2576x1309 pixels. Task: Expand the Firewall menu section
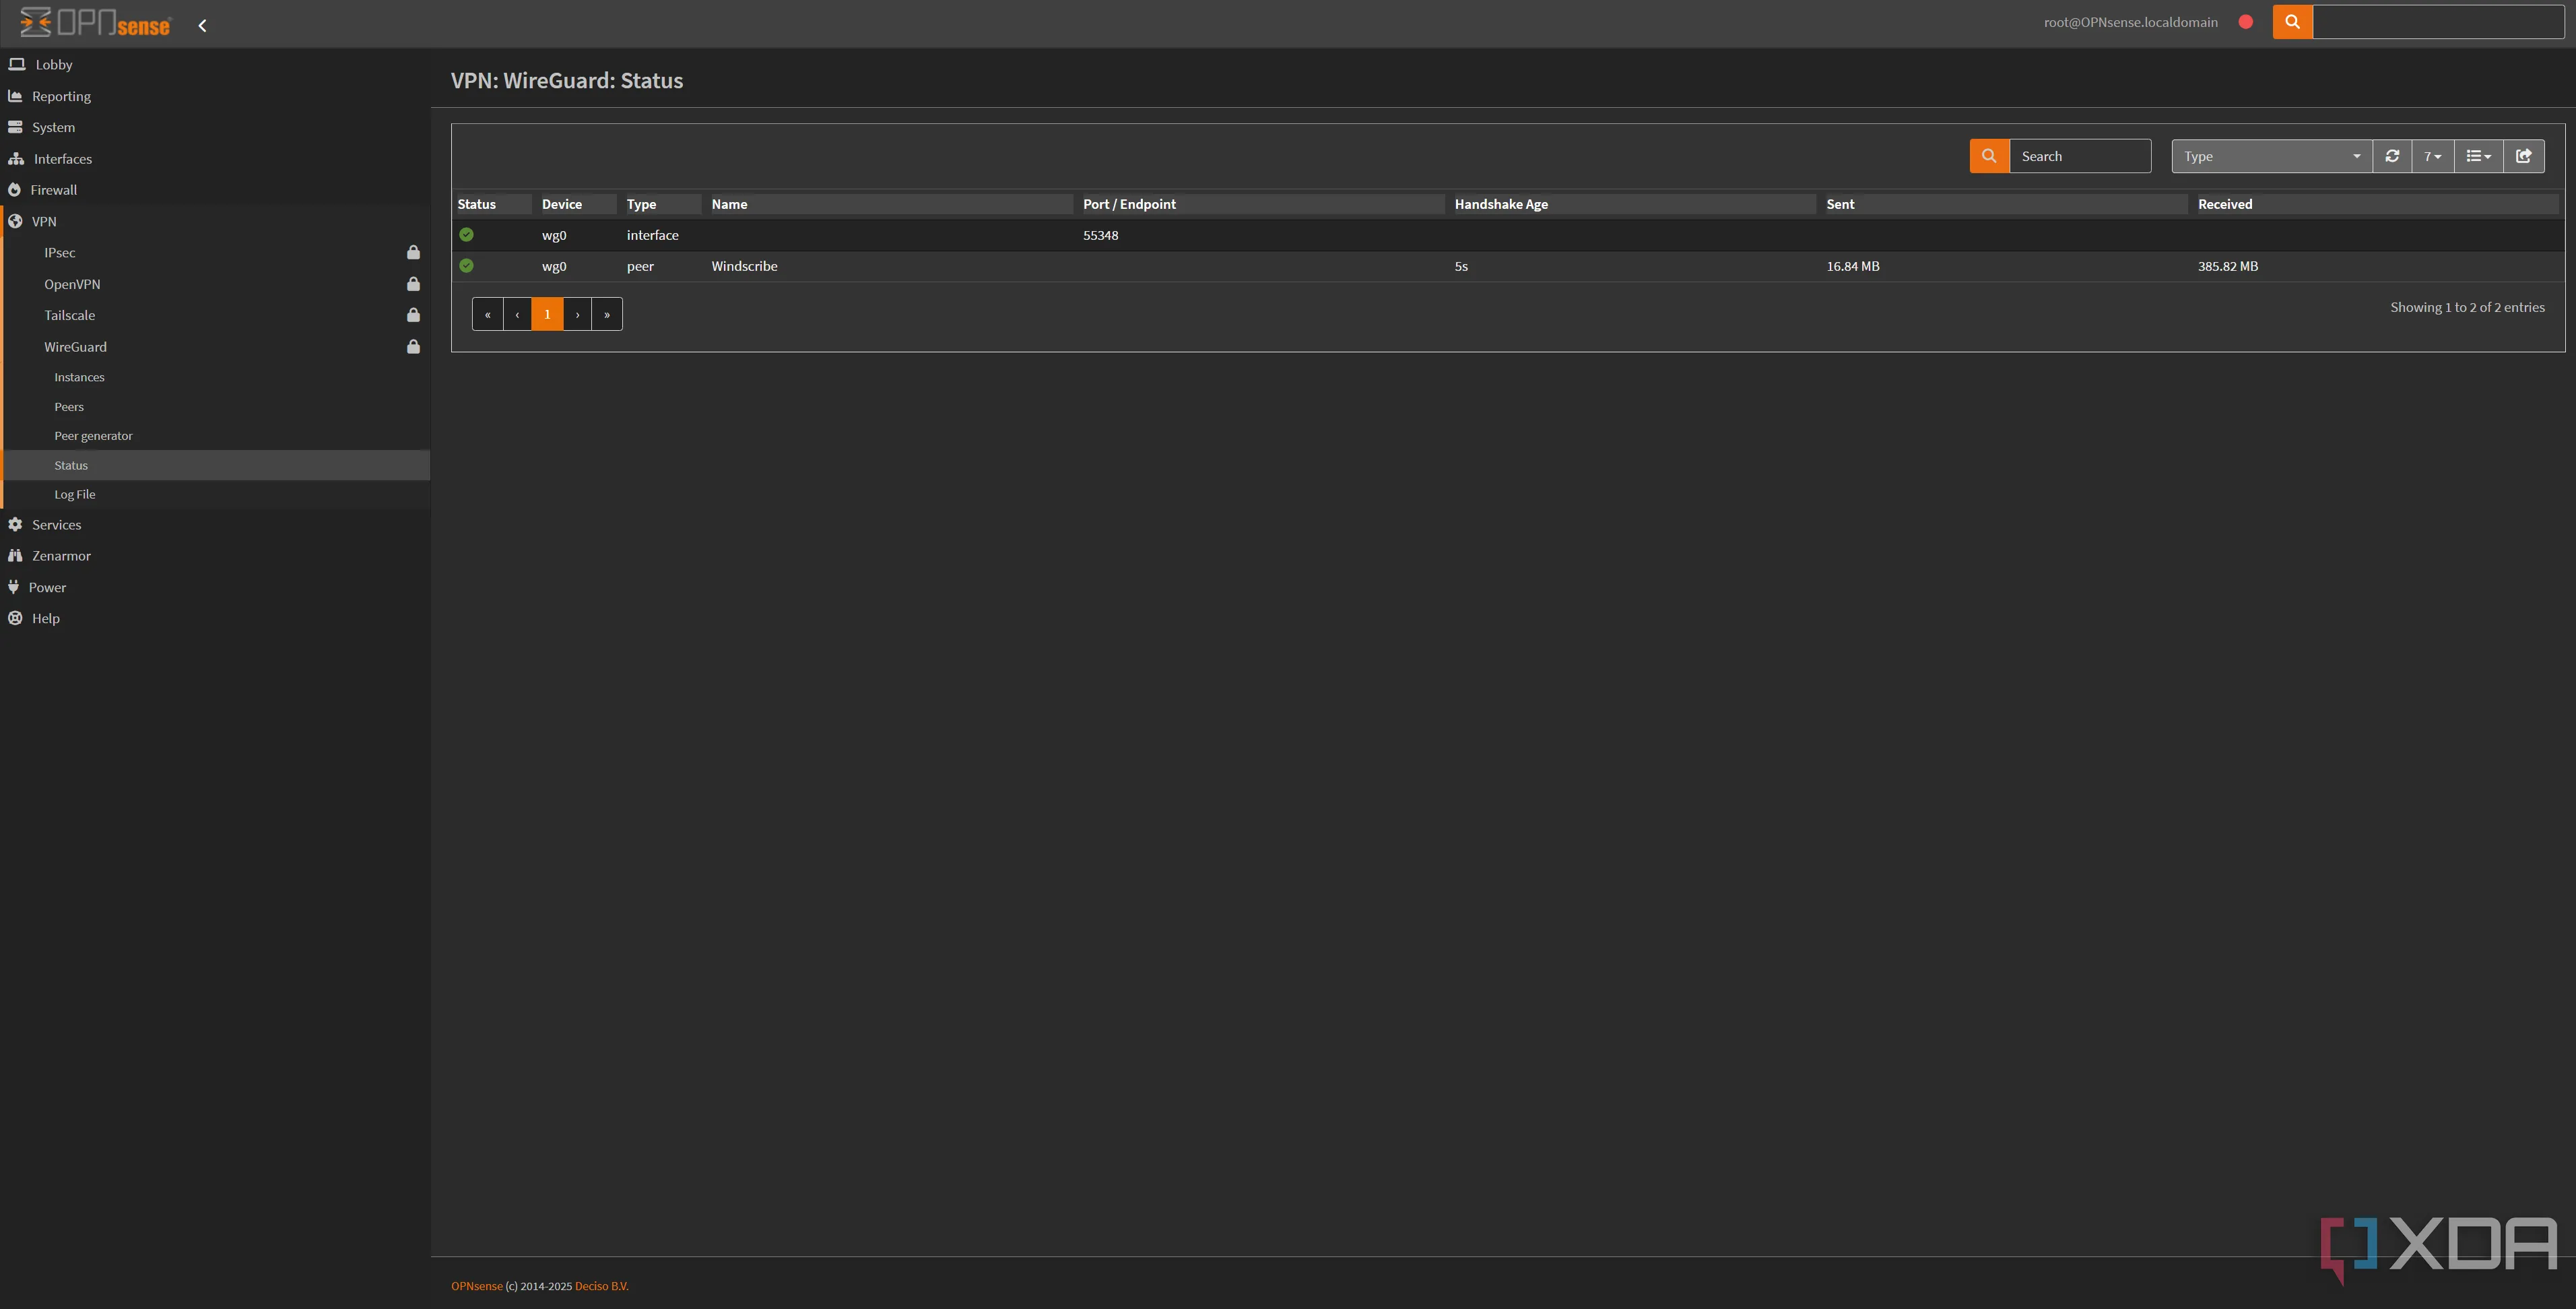coord(54,190)
